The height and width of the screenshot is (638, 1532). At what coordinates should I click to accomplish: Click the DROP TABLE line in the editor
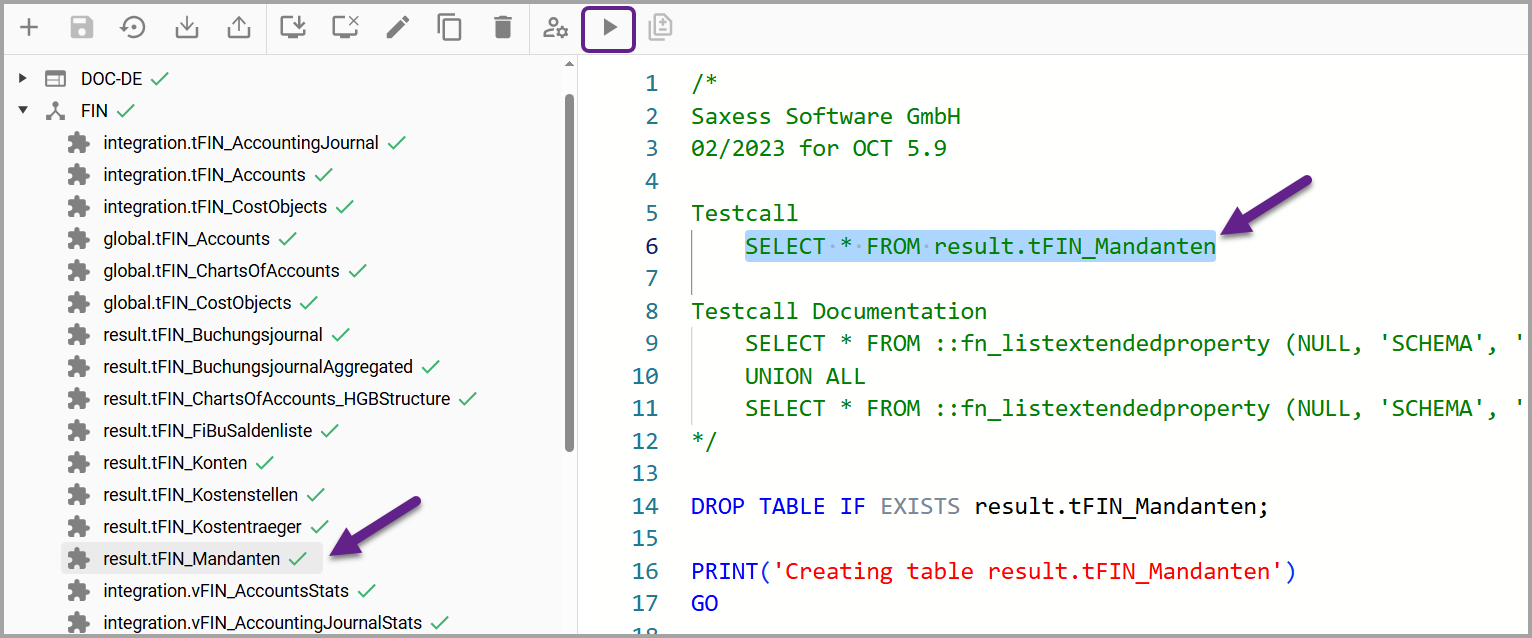pos(978,506)
